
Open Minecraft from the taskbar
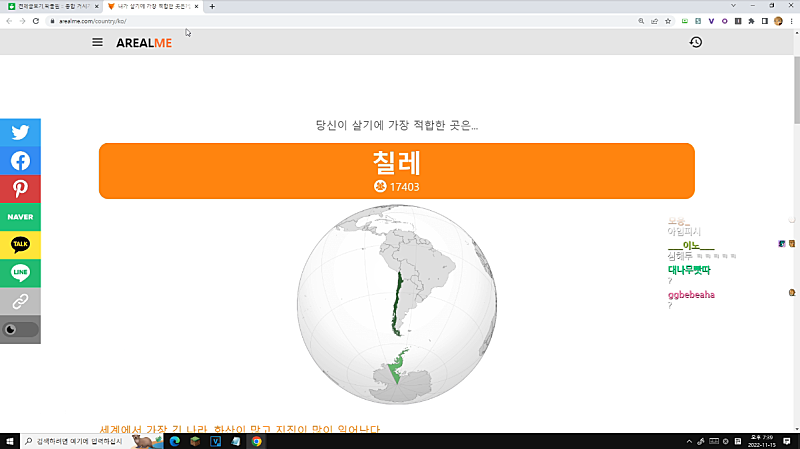pos(195,441)
